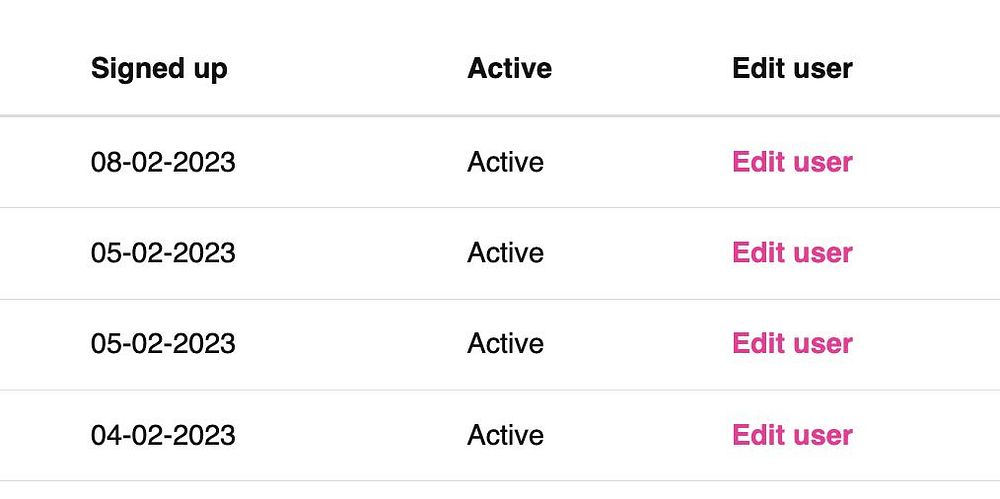Select the 04-02-2023 signup date cell
The image size is (1000, 499).
pos(163,435)
